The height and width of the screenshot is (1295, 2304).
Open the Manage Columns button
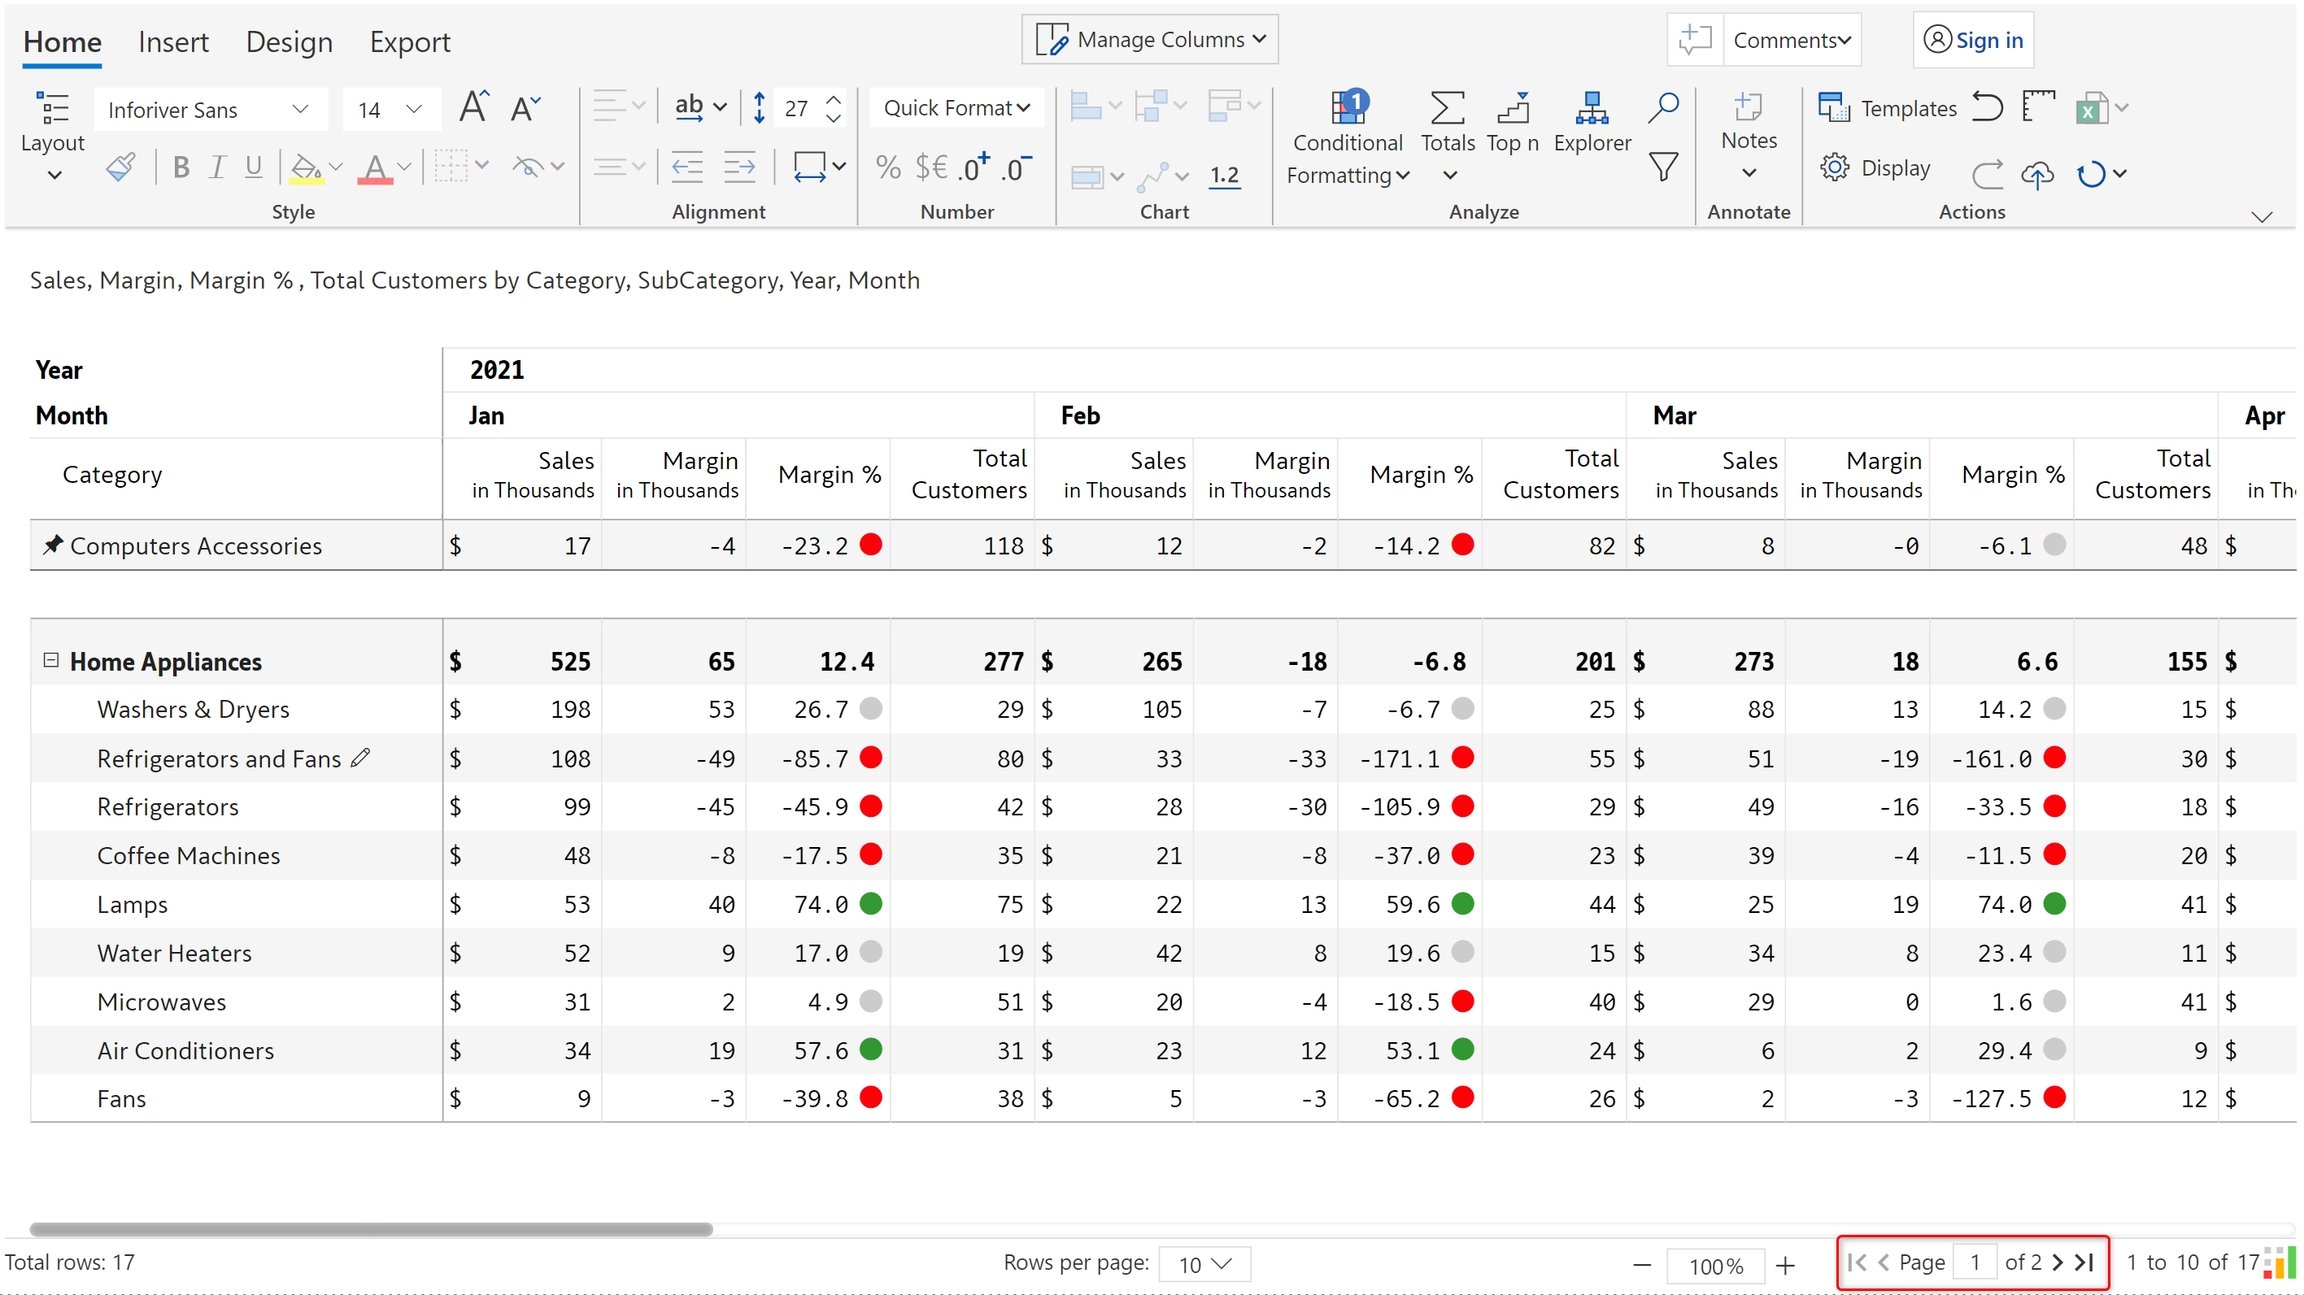point(1150,40)
